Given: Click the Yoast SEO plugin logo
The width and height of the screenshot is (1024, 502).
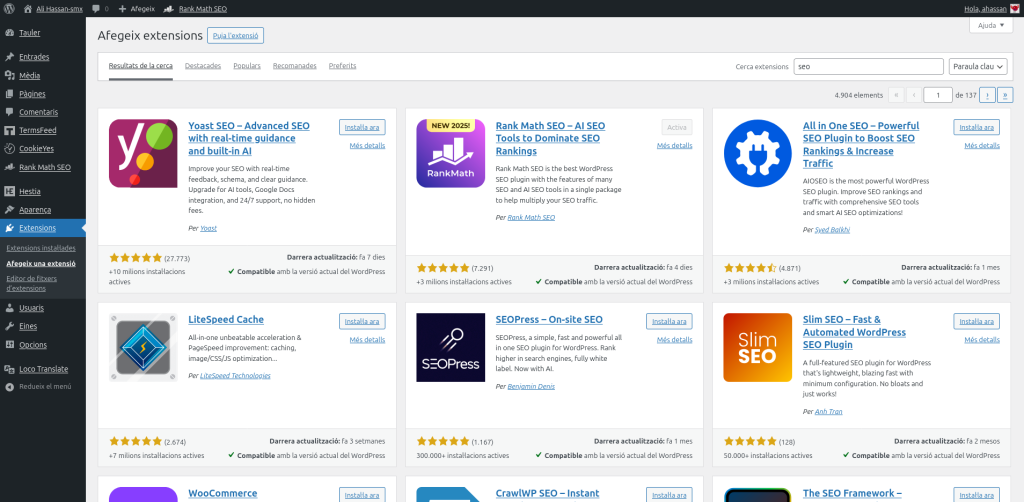Looking at the screenshot, I should click(x=143, y=153).
